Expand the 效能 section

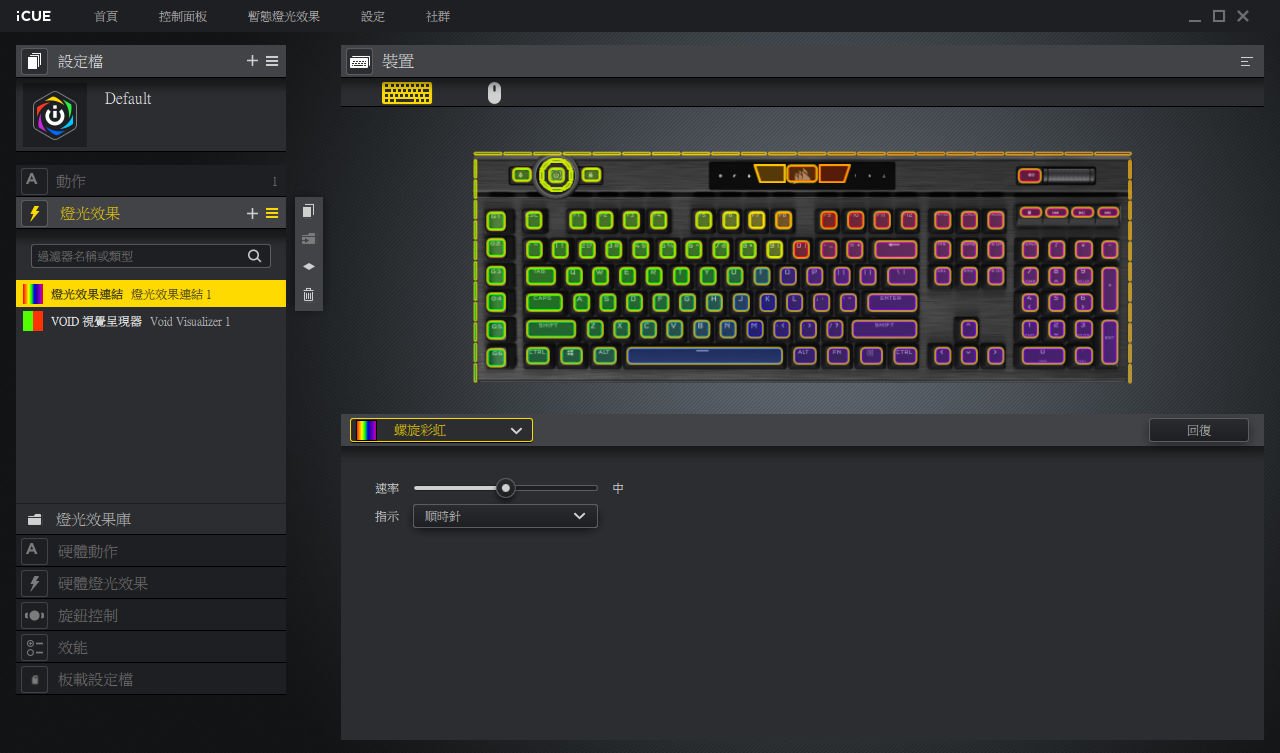click(x=151, y=647)
